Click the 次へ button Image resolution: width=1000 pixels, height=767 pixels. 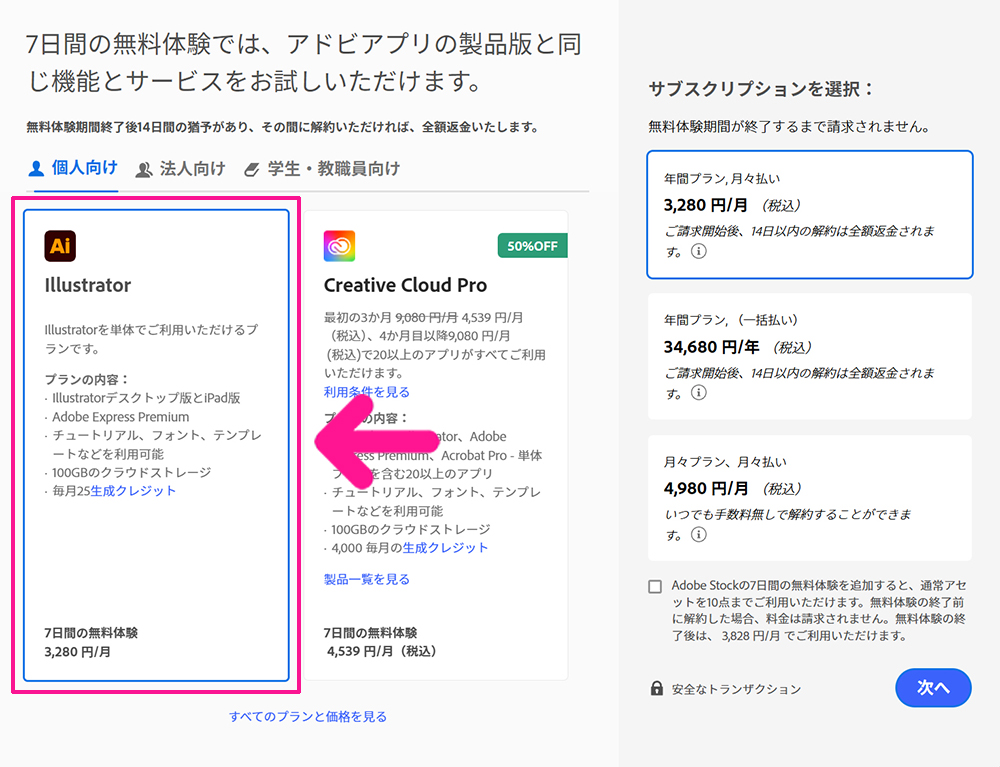934,688
